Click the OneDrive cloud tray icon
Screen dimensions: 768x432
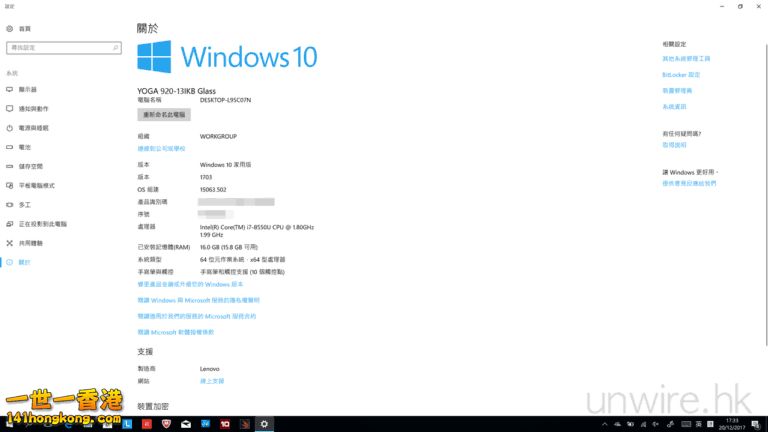618,424
